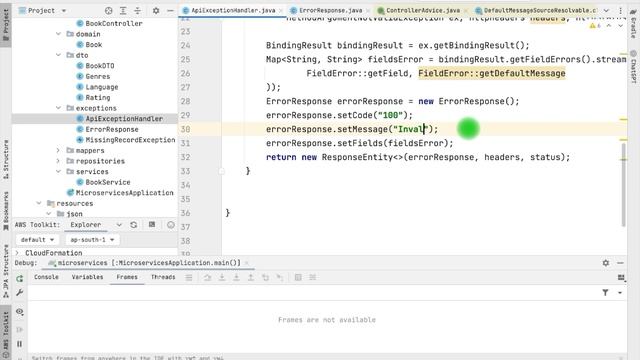Collapse the exceptions folder
The image size is (640, 360).
click(x=58, y=108)
